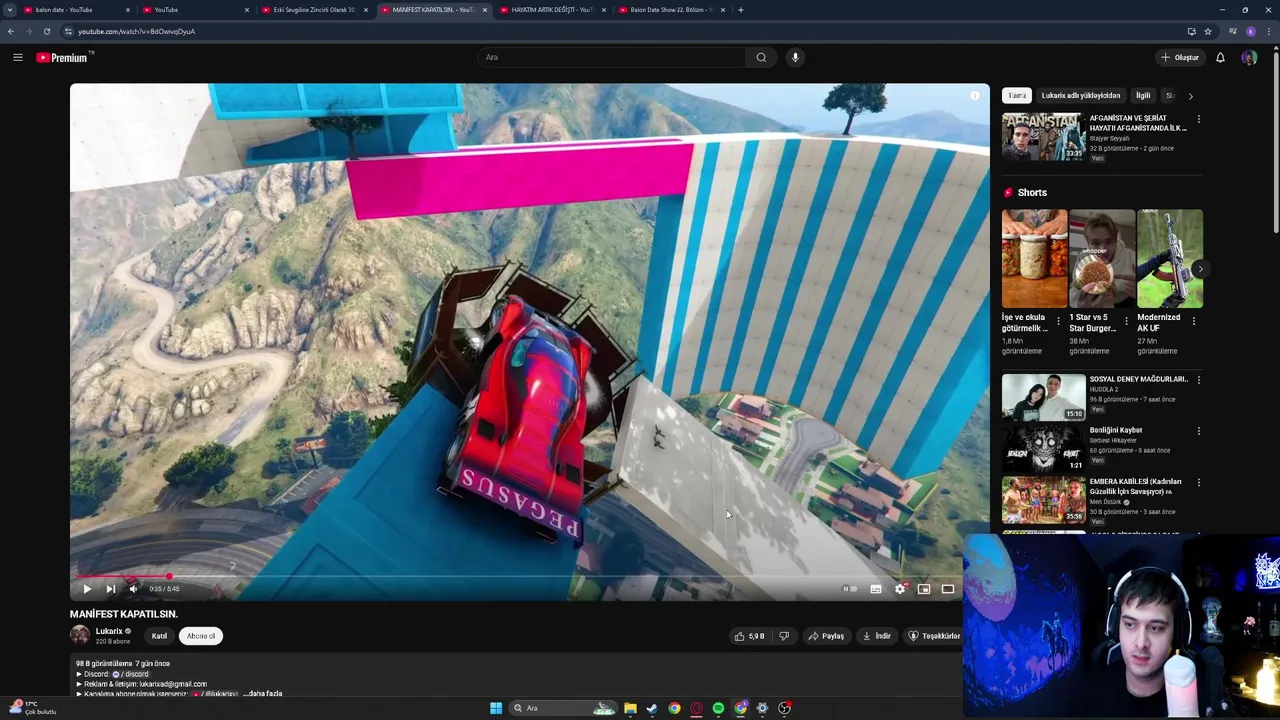
Task: Click the taskbar Ara search box
Action: coord(561,708)
